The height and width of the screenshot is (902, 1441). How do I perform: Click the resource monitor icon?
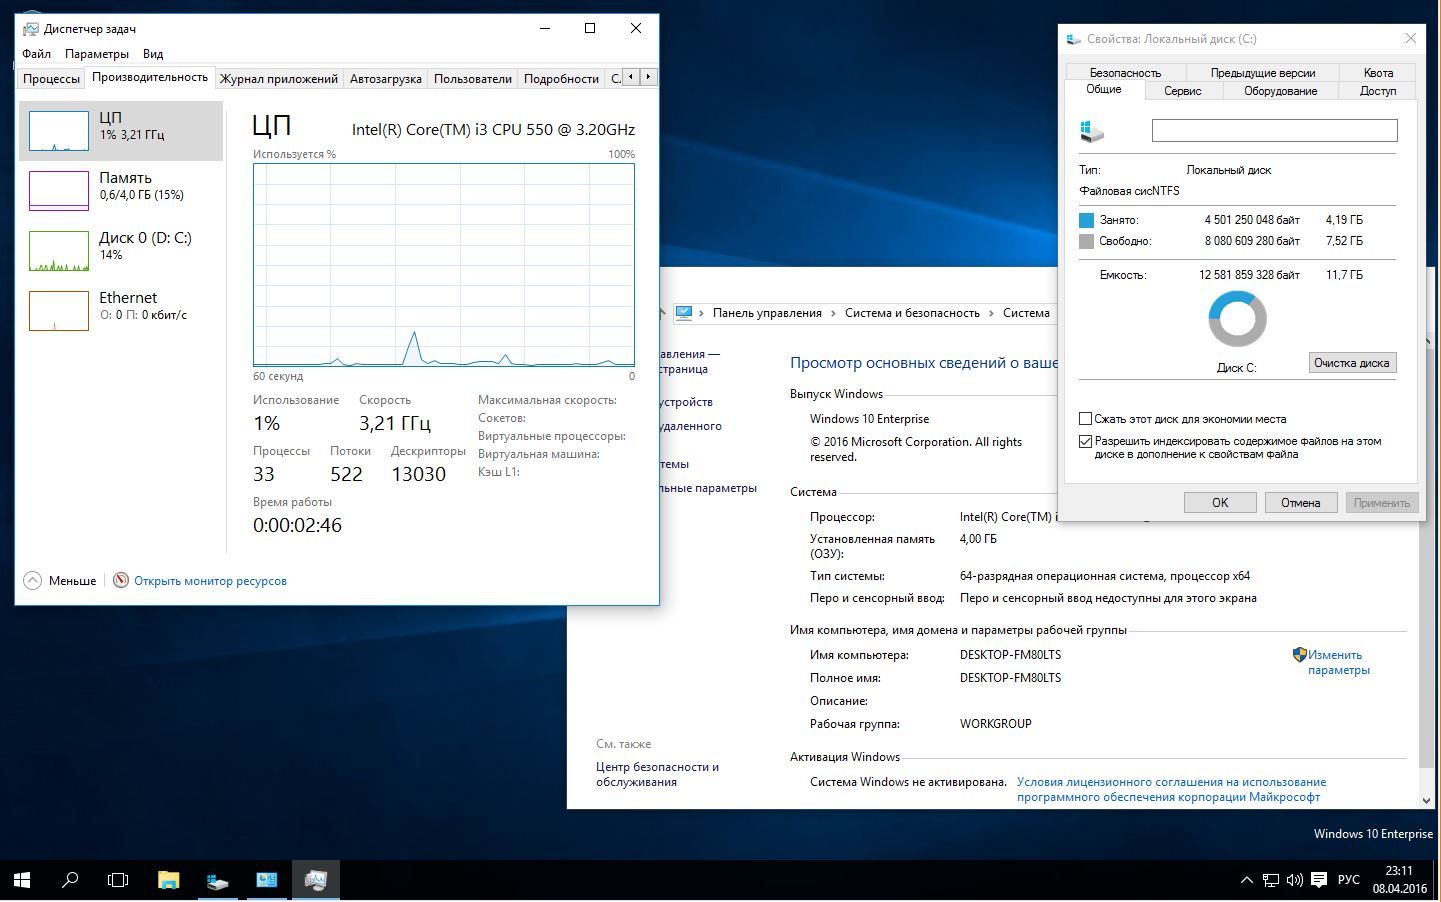121,580
